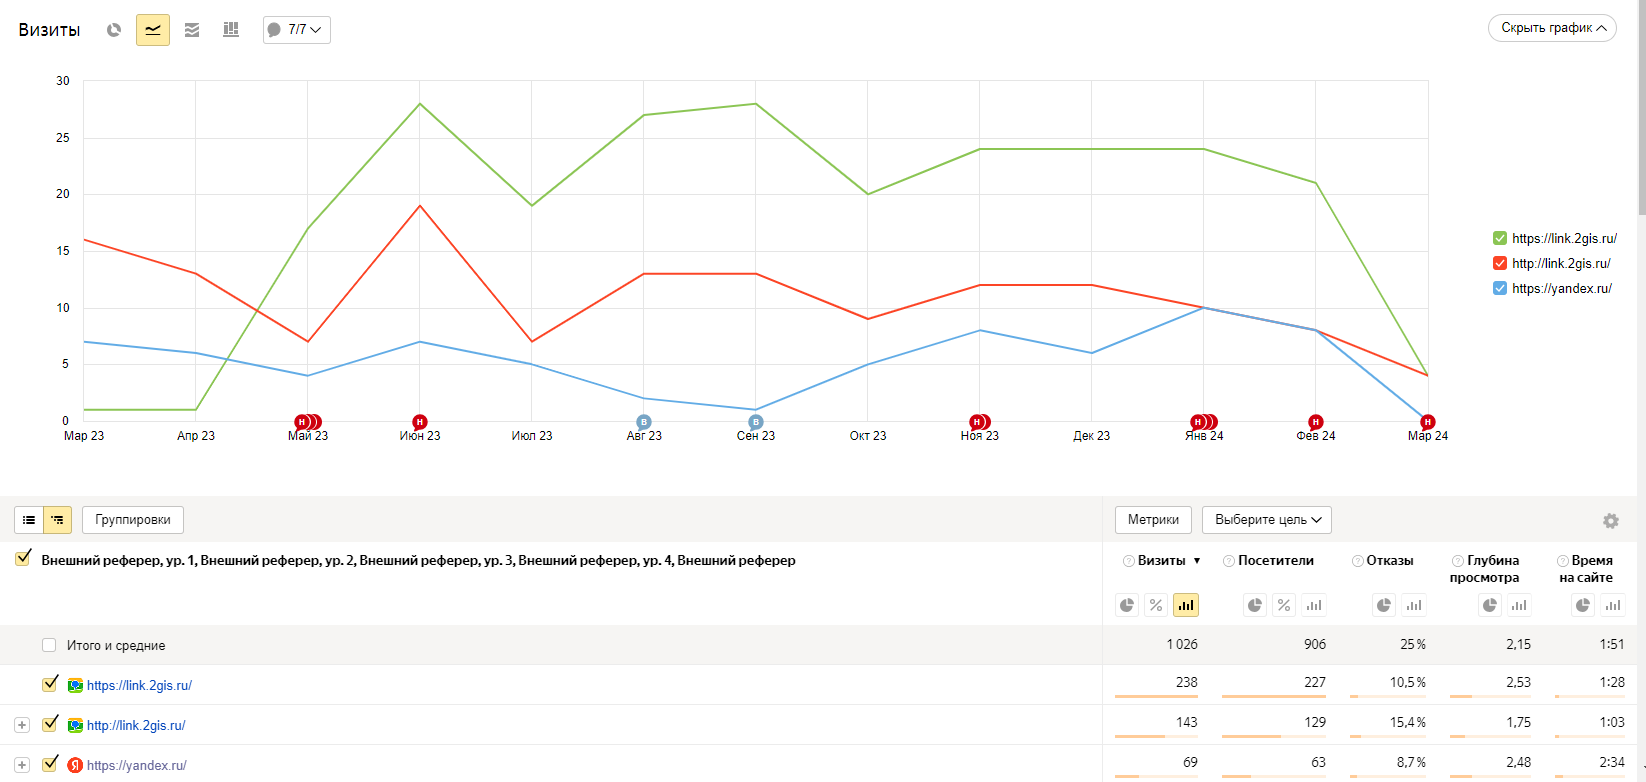Open the https://link.2gis.ru/ link in the table
The width and height of the screenshot is (1646, 782).
click(x=139, y=685)
